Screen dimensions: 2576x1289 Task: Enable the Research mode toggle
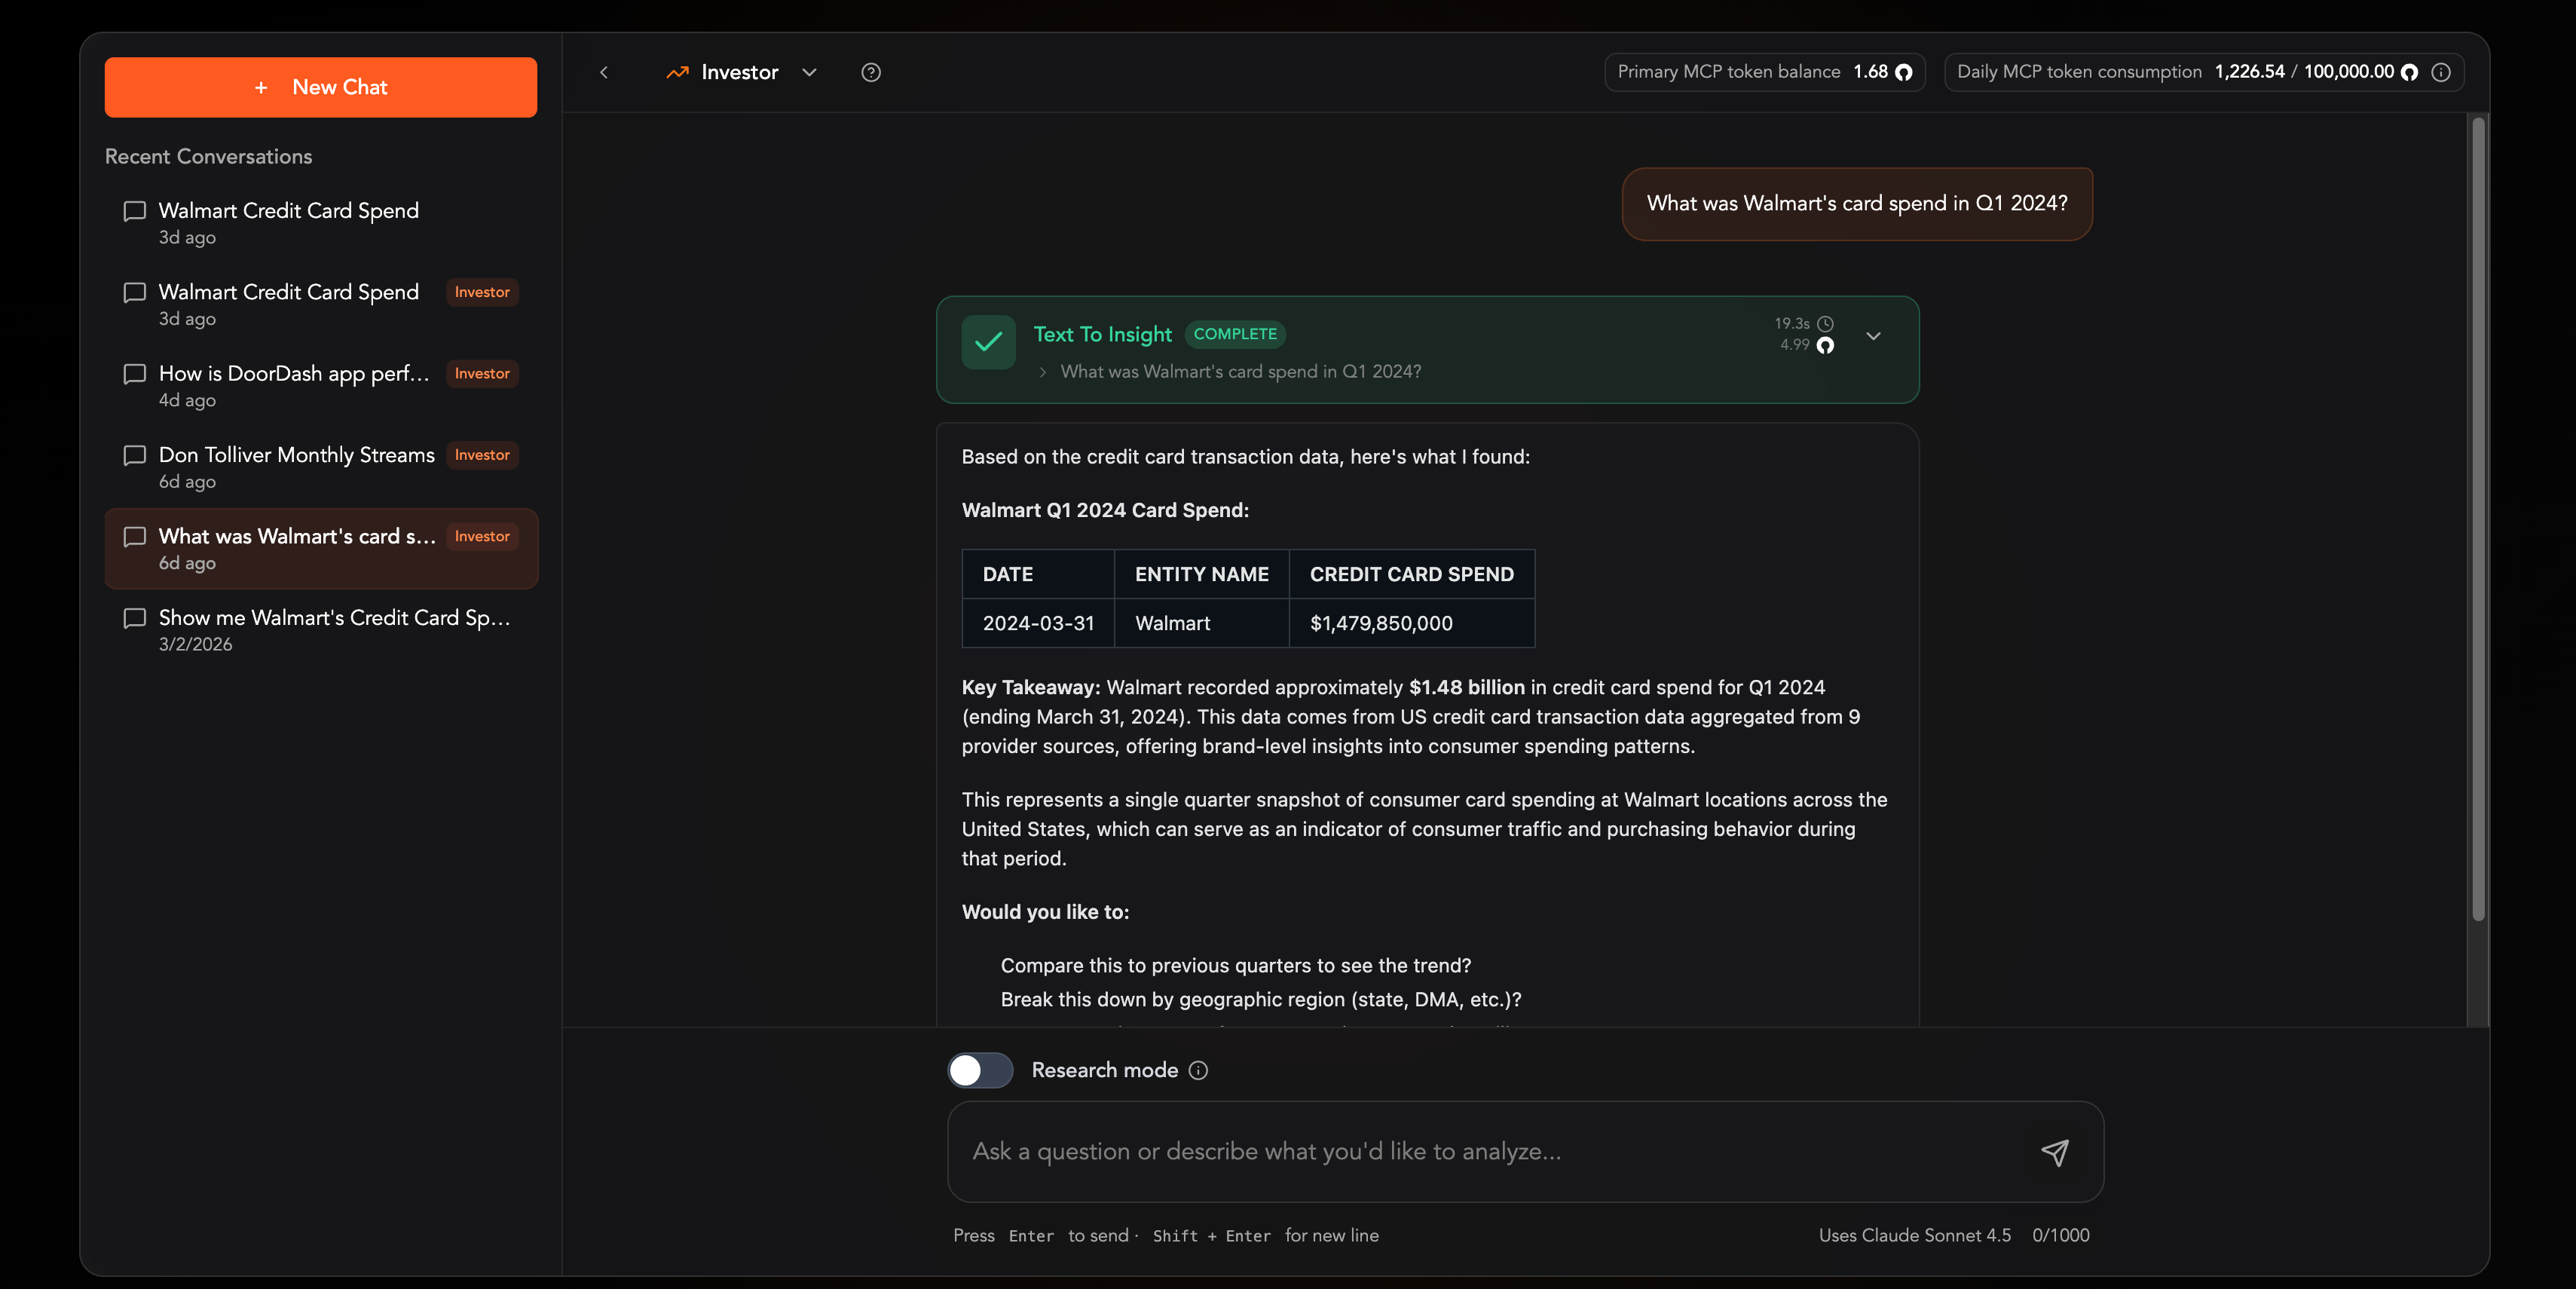click(x=980, y=1070)
